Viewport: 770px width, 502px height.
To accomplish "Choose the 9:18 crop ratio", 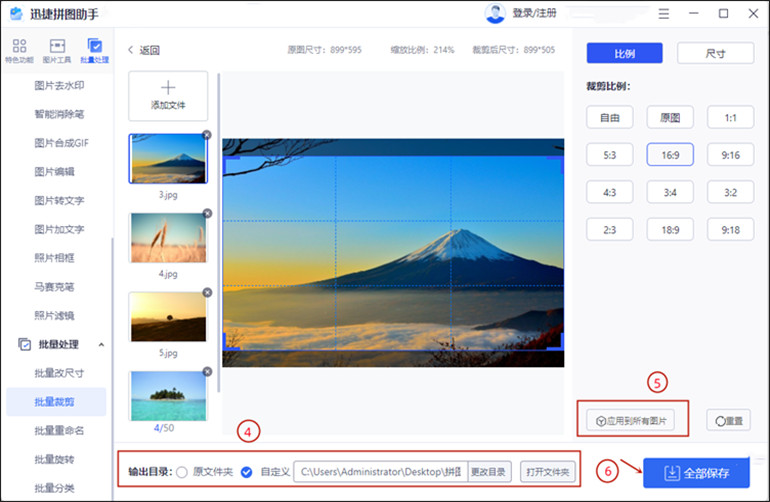I will 730,229.
